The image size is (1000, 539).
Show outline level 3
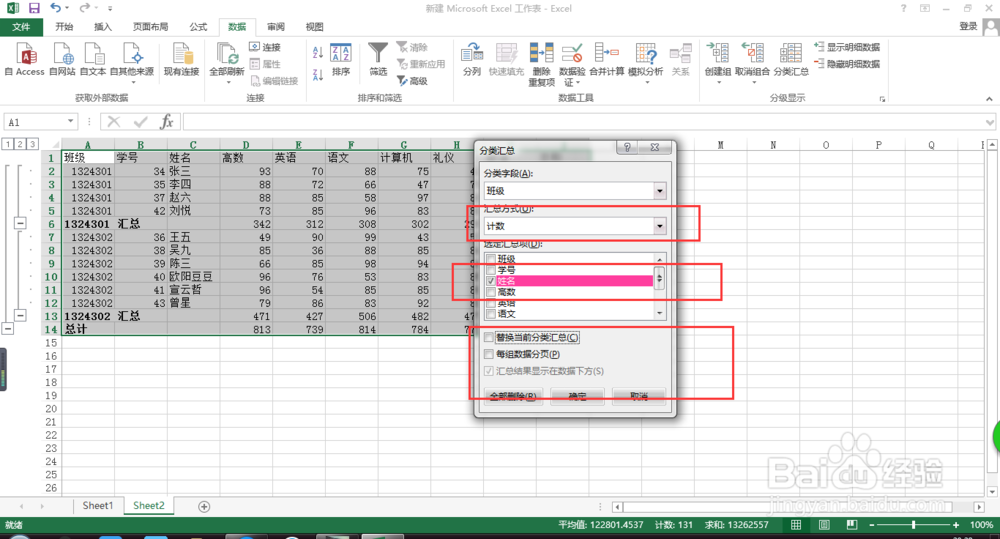click(33, 144)
